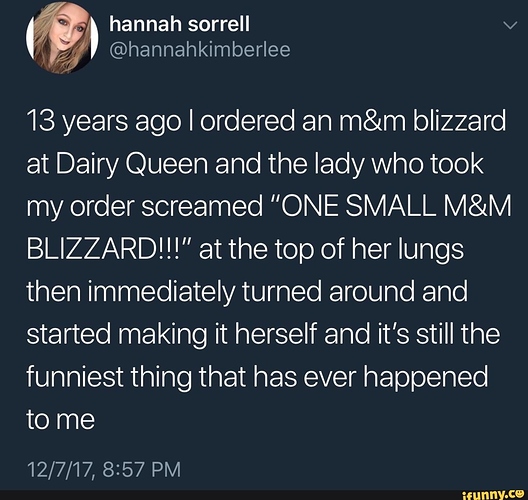Click the line "then immediately turned around"
The height and width of the screenshot is (500, 528).
point(221,292)
